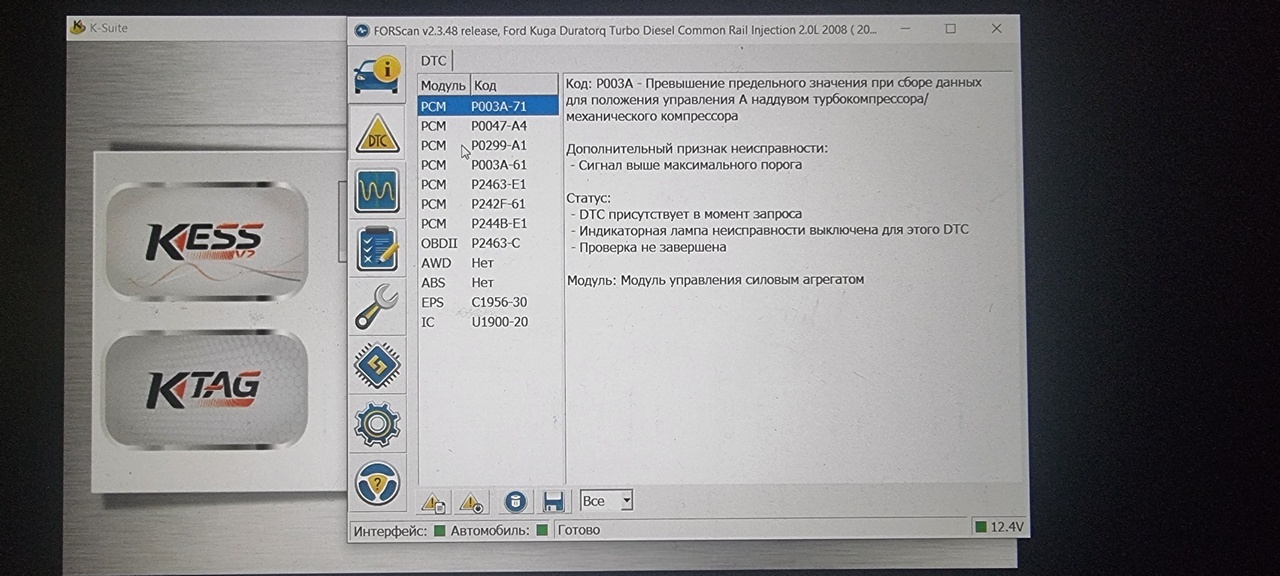Open the oscilloscope dashboard icon in sidebar
This screenshot has height=576, width=1280.
tap(377, 190)
